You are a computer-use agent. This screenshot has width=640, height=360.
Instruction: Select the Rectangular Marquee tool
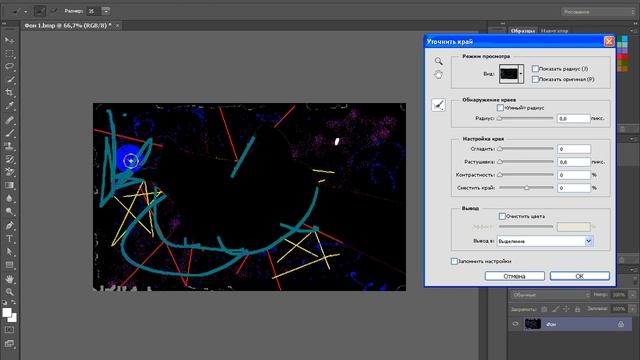(9, 53)
